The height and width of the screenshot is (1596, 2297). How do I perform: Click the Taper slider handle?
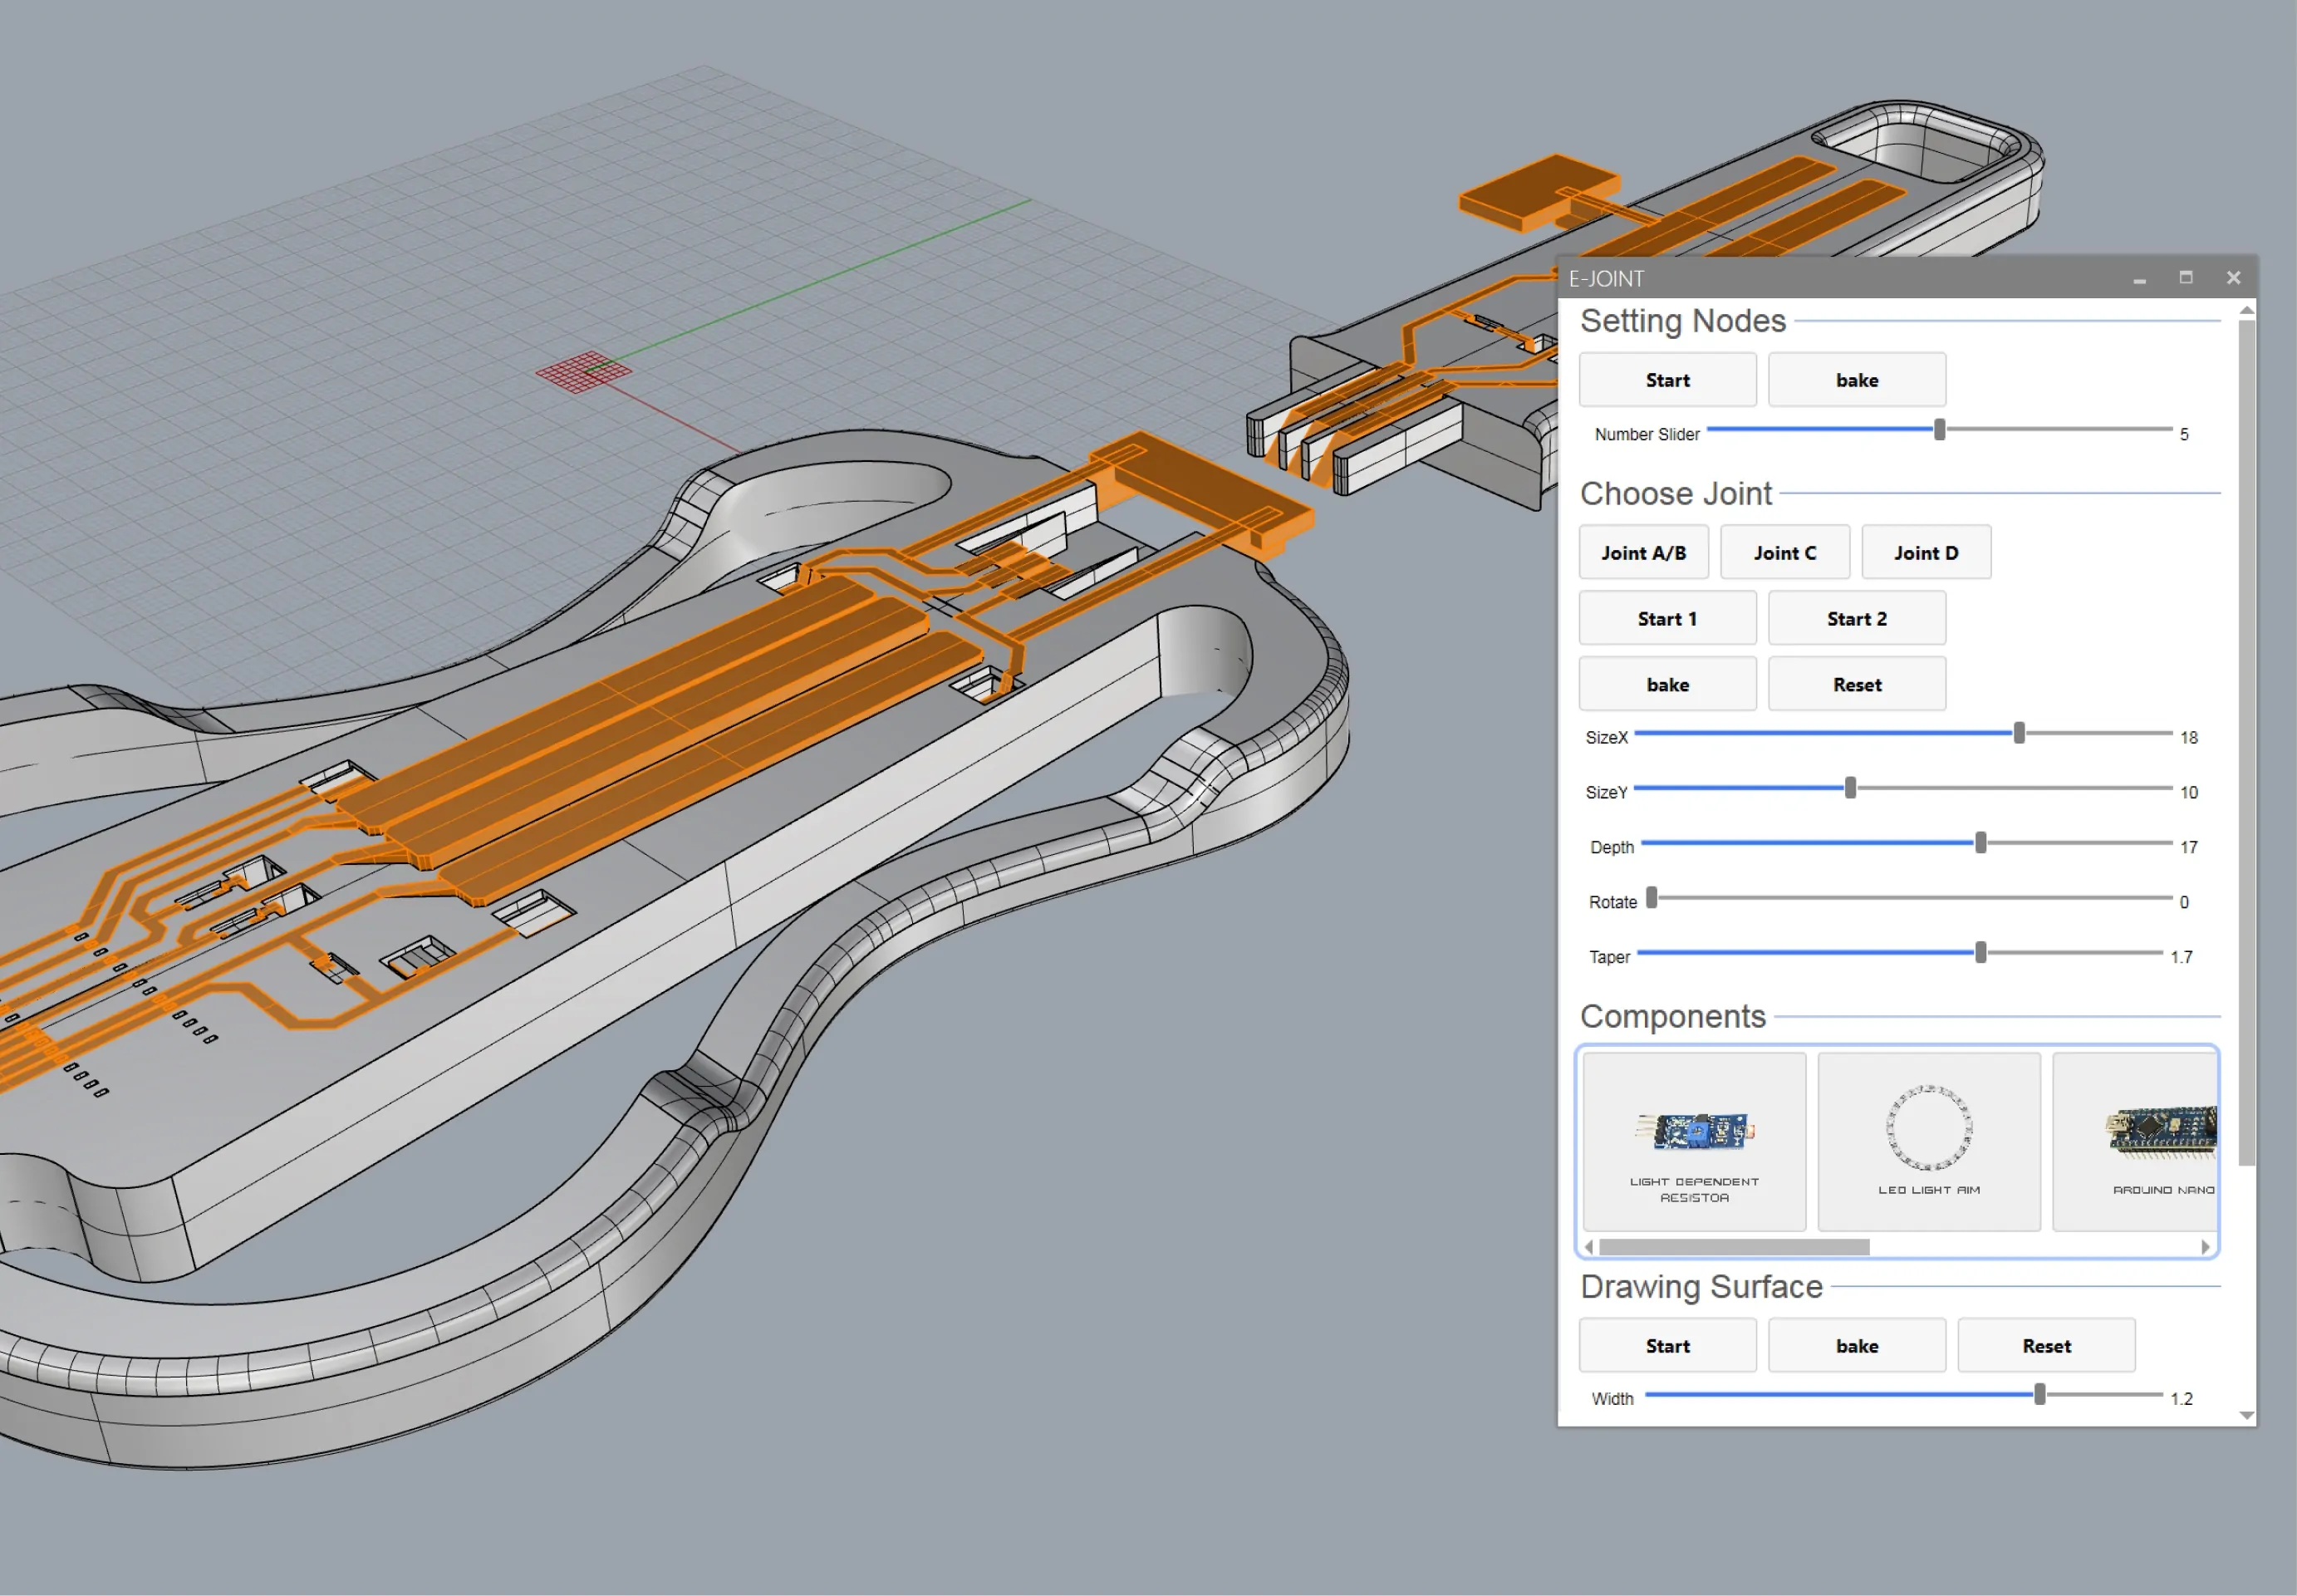[1980, 953]
